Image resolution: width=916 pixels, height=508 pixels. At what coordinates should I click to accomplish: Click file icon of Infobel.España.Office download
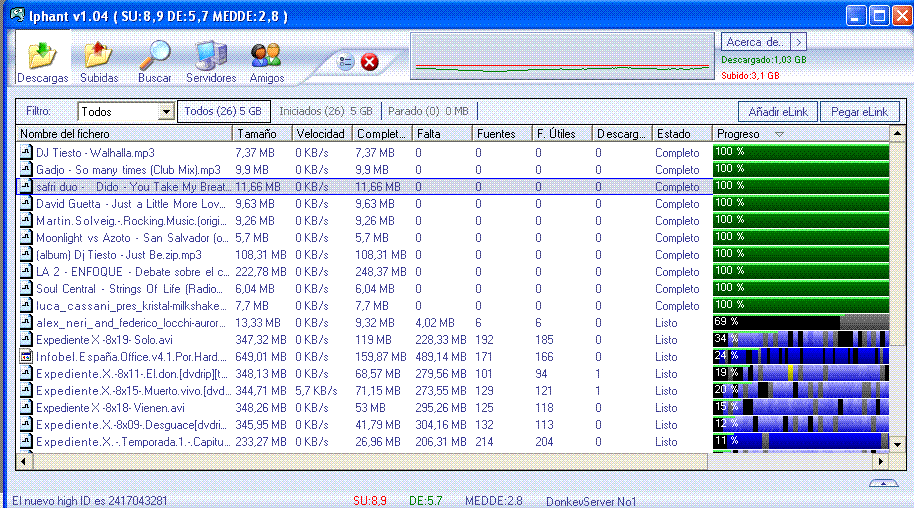(x=26, y=357)
